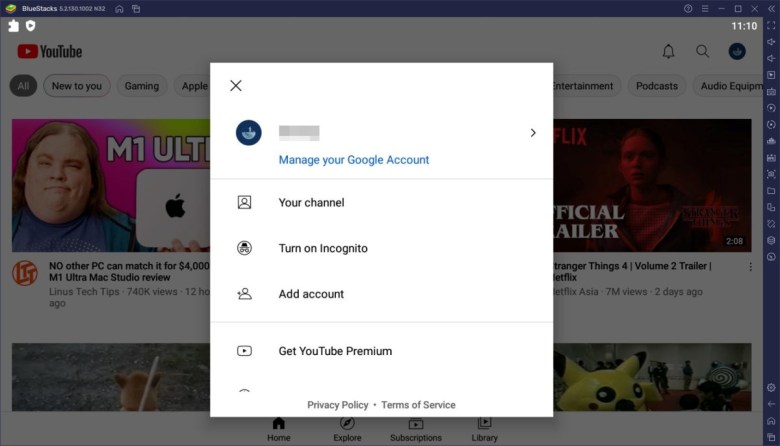Select the Podcasts filter chip

click(x=656, y=86)
